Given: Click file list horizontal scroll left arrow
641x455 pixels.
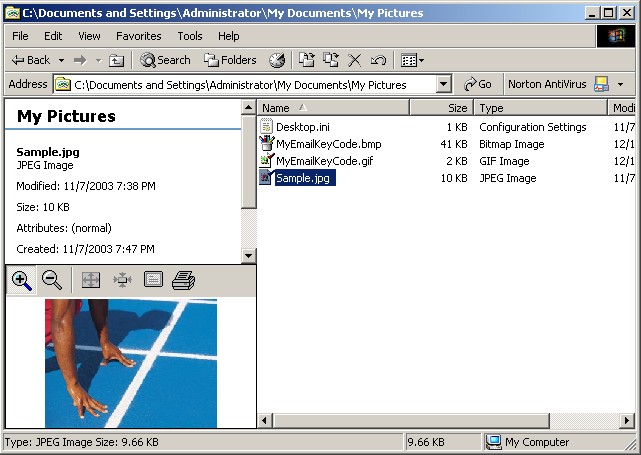Looking at the screenshot, I should click(265, 420).
